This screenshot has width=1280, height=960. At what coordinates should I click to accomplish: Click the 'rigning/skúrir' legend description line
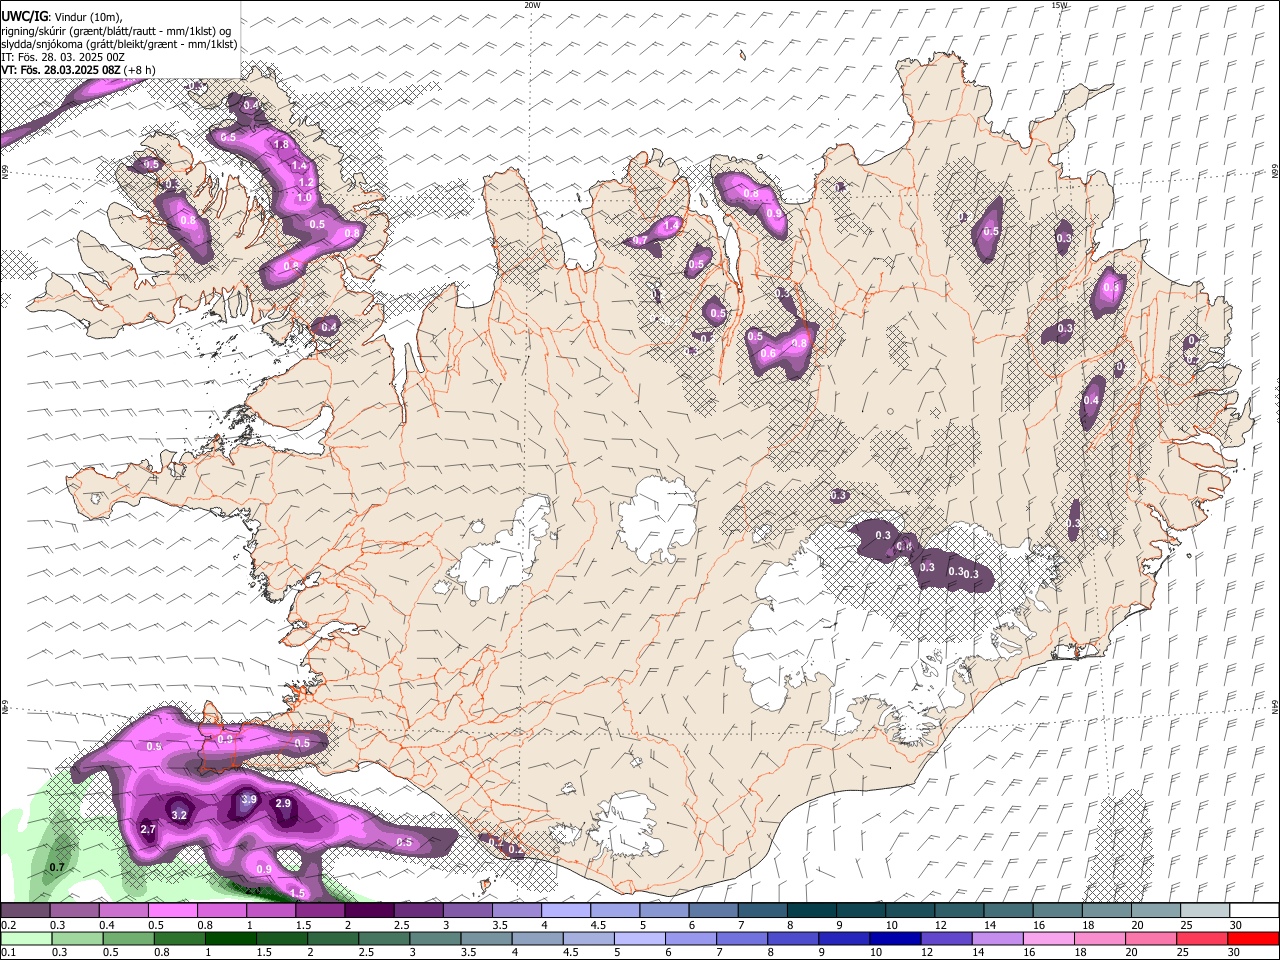(x=116, y=30)
